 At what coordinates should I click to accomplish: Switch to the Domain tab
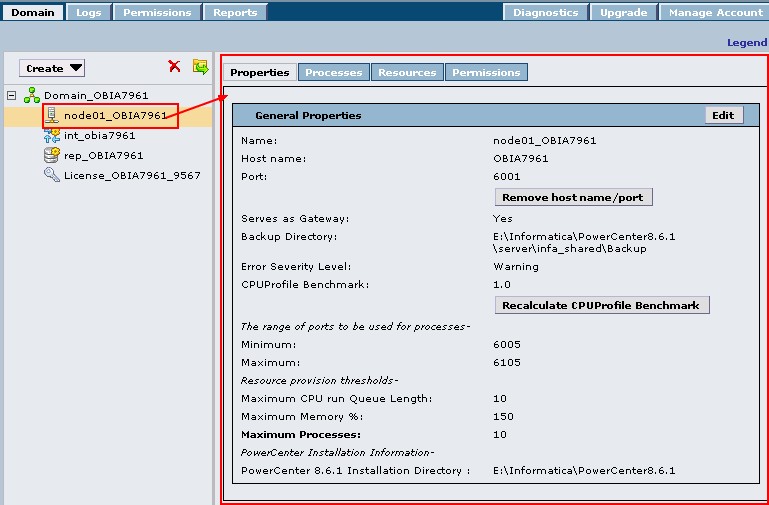33,12
